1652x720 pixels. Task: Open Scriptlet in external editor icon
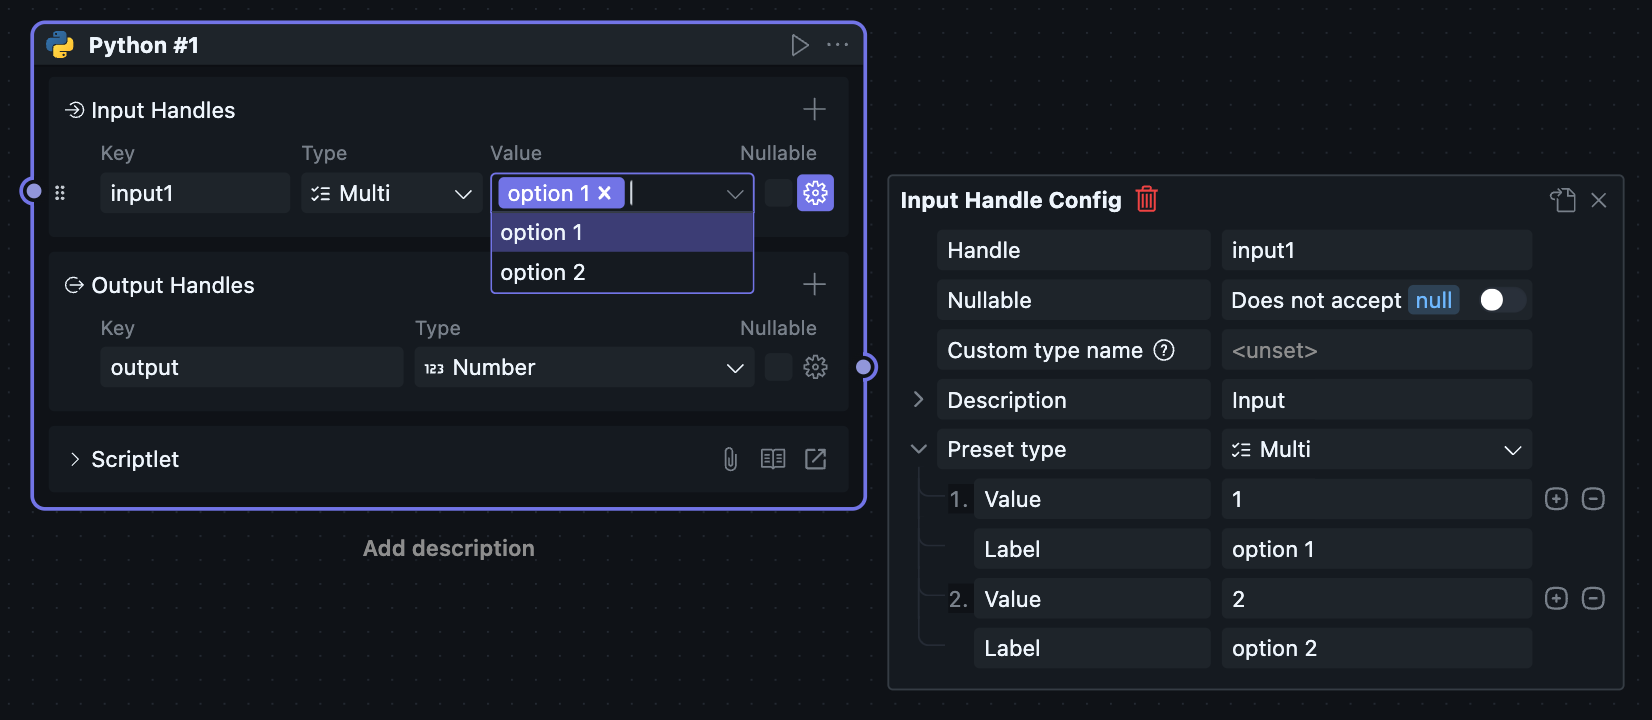[x=815, y=459]
